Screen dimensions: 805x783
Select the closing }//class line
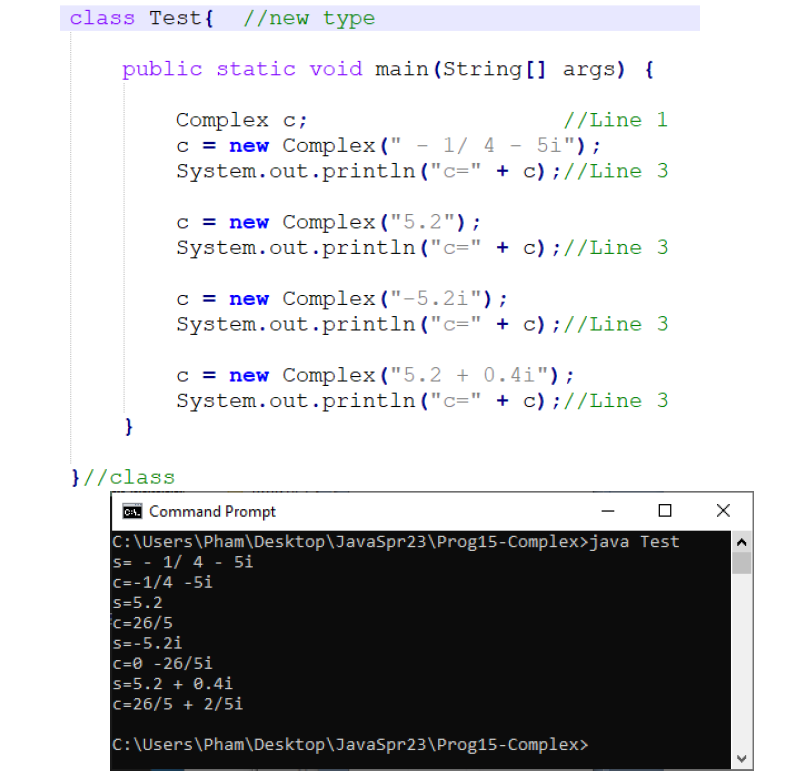point(120,477)
